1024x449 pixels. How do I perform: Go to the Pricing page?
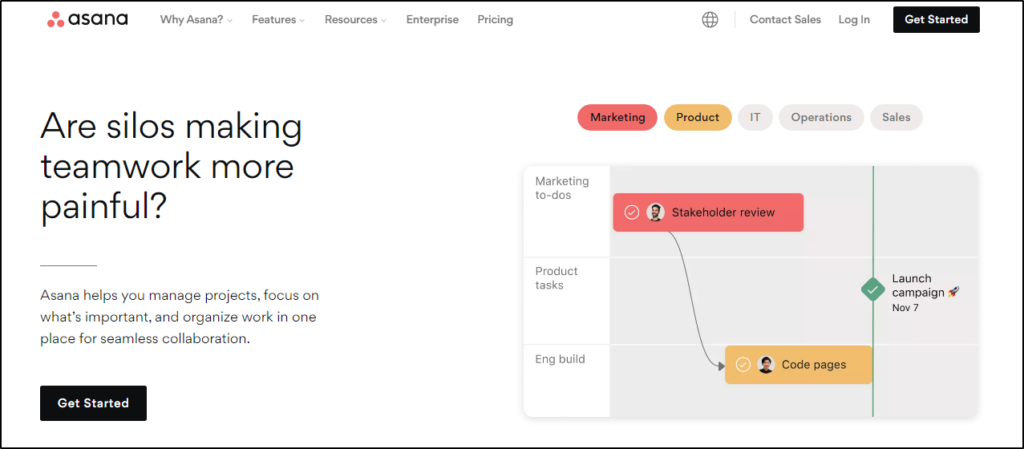click(x=495, y=19)
